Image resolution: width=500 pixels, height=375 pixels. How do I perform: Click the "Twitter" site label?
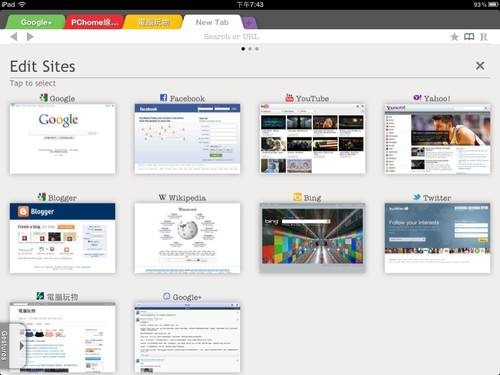coord(437,198)
